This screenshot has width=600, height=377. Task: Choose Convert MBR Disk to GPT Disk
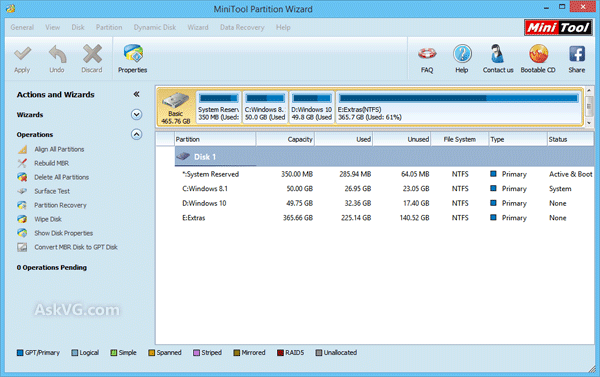pos(76,247)
